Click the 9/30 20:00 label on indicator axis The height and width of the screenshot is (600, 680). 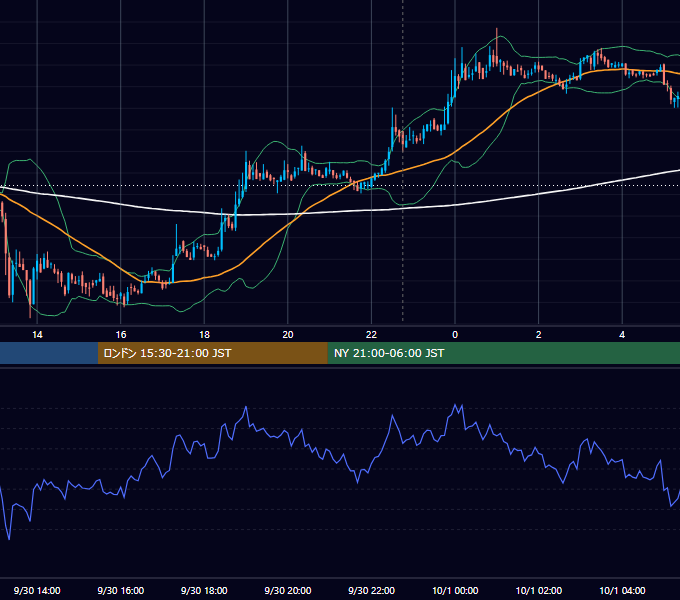pos(288,590)
